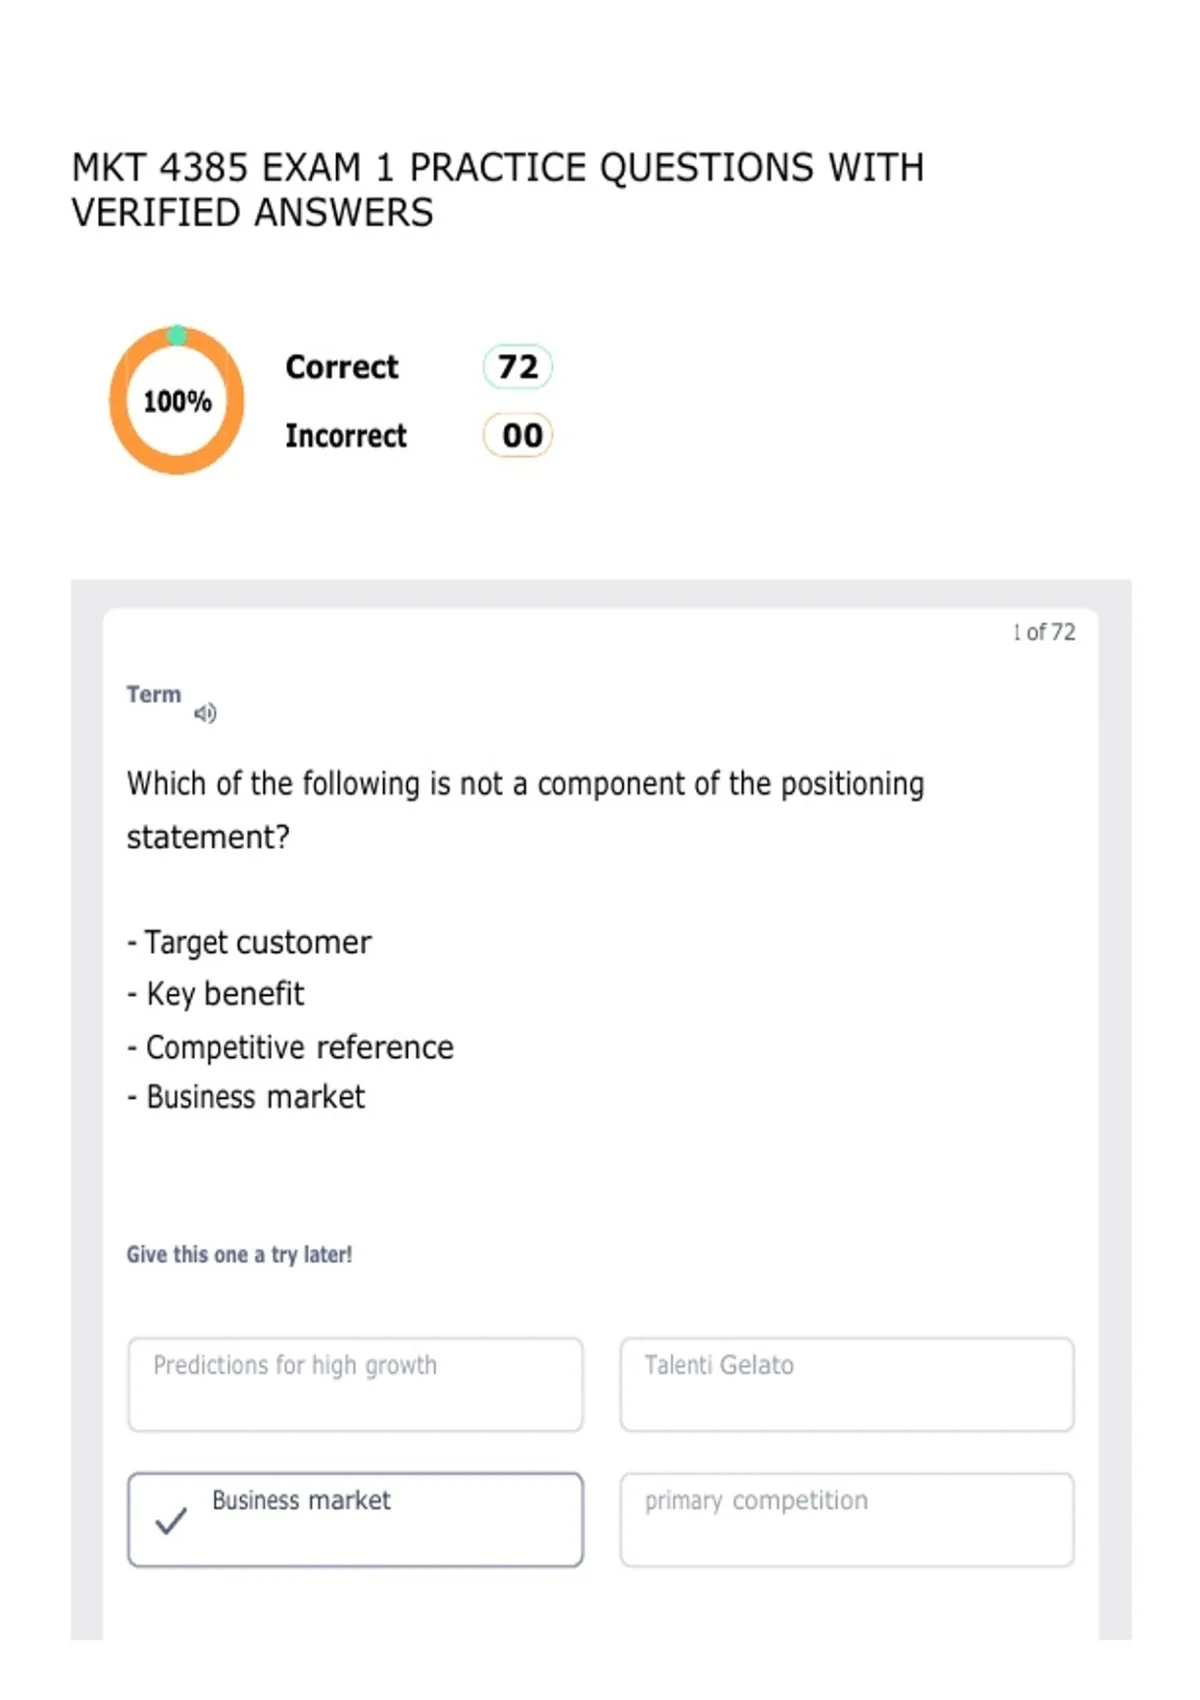Select the Business market answer option

(355, 1519)
